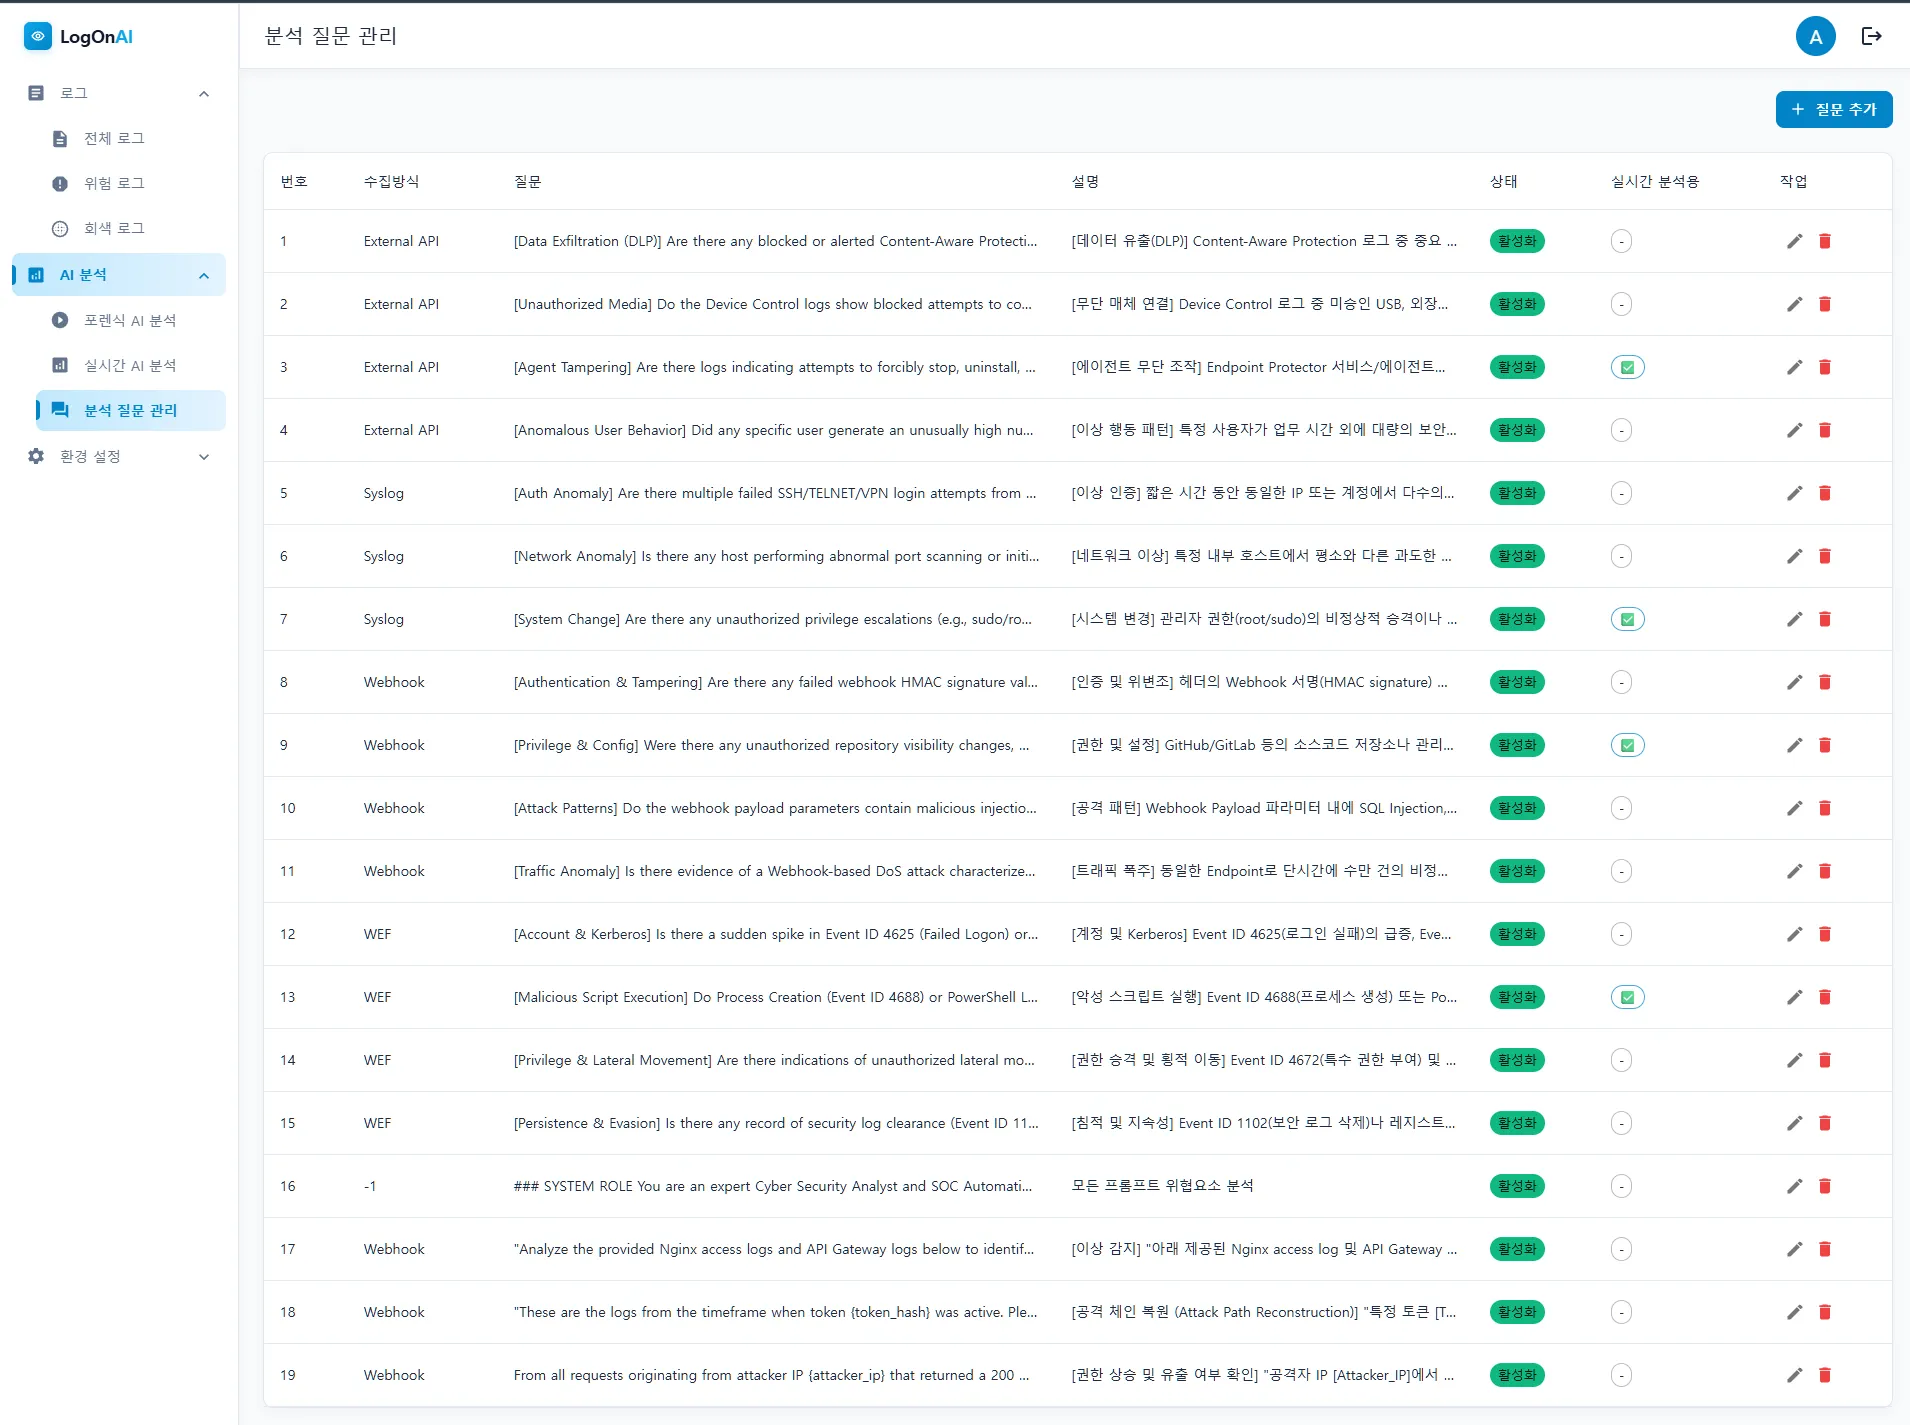1910x1425 pixels.
Task: Click the 질문 추가 button
Action: point(1833,109)
